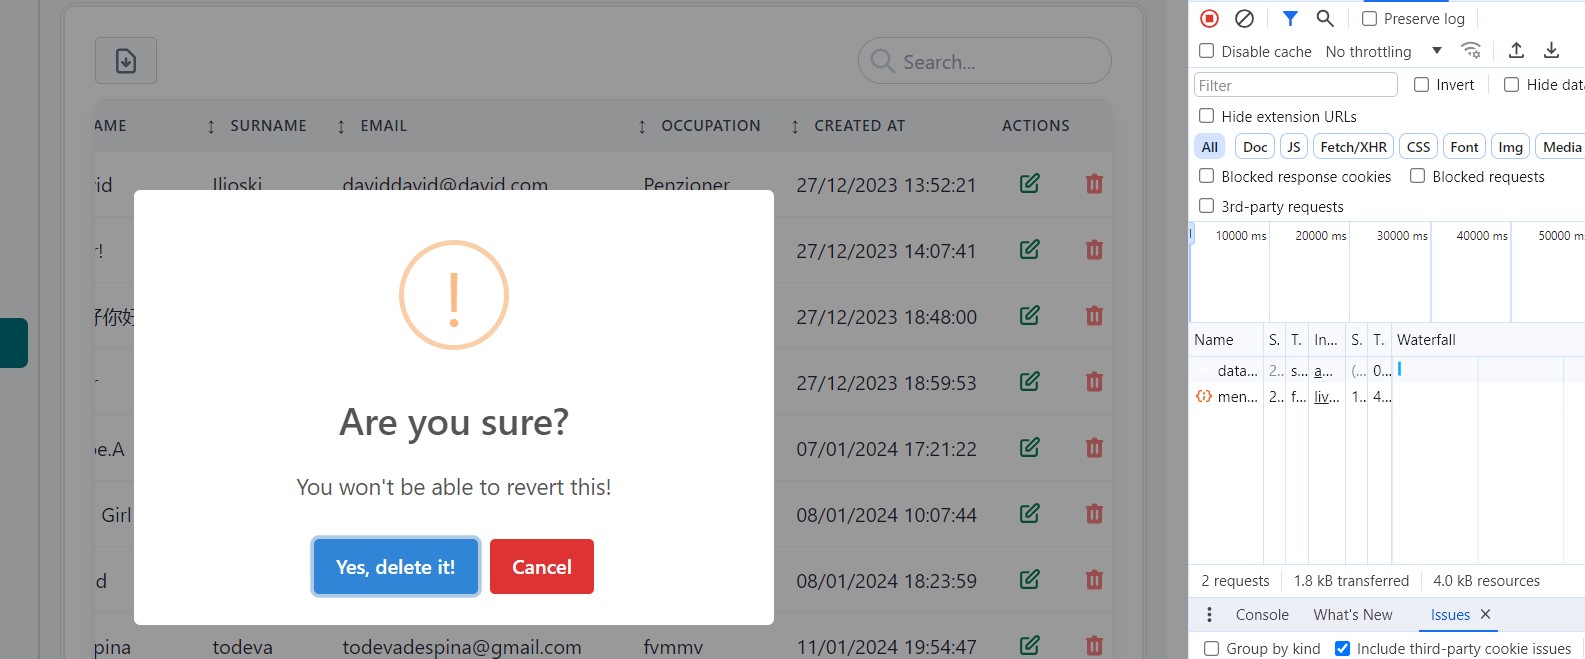Toggle the Invert filter checkbox

[x=1421, y=85]
